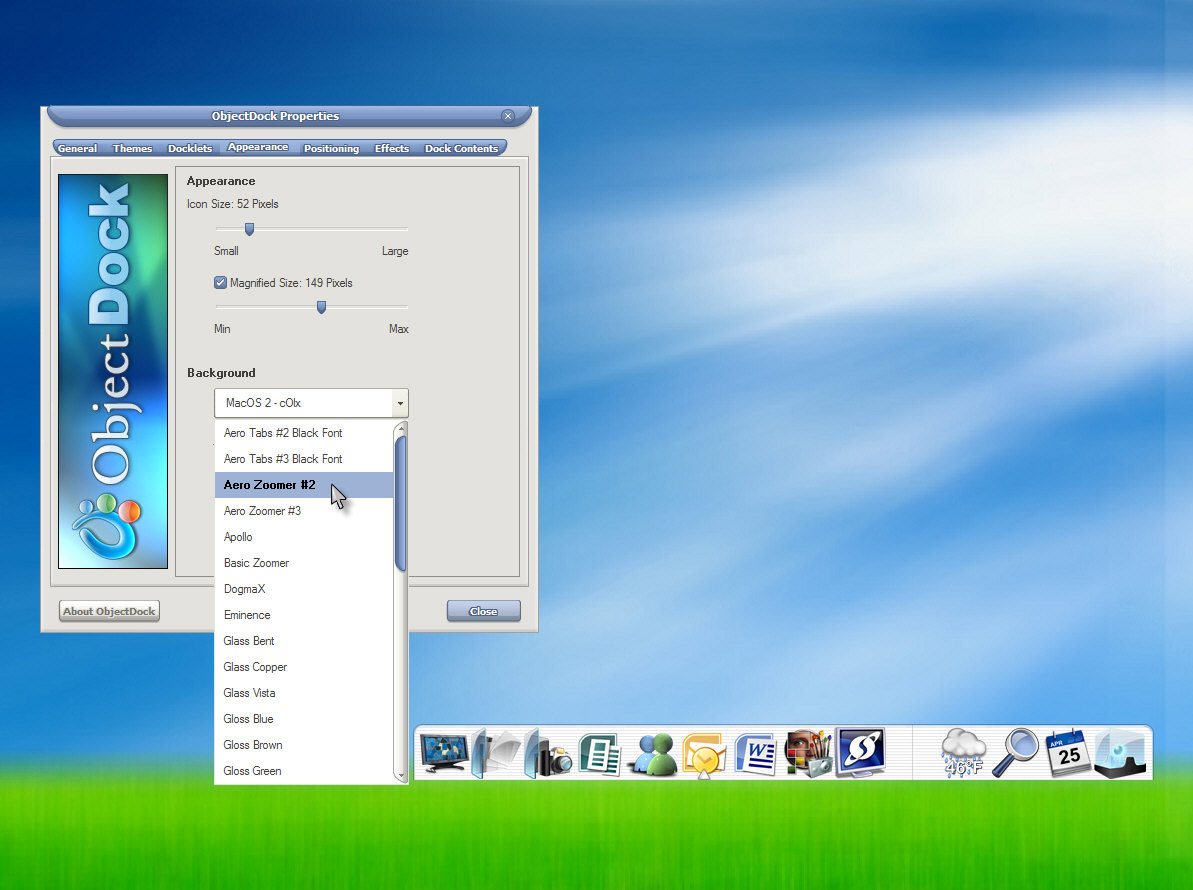
Task: Open the documents folder icon in dock
Action: (496, 753)
